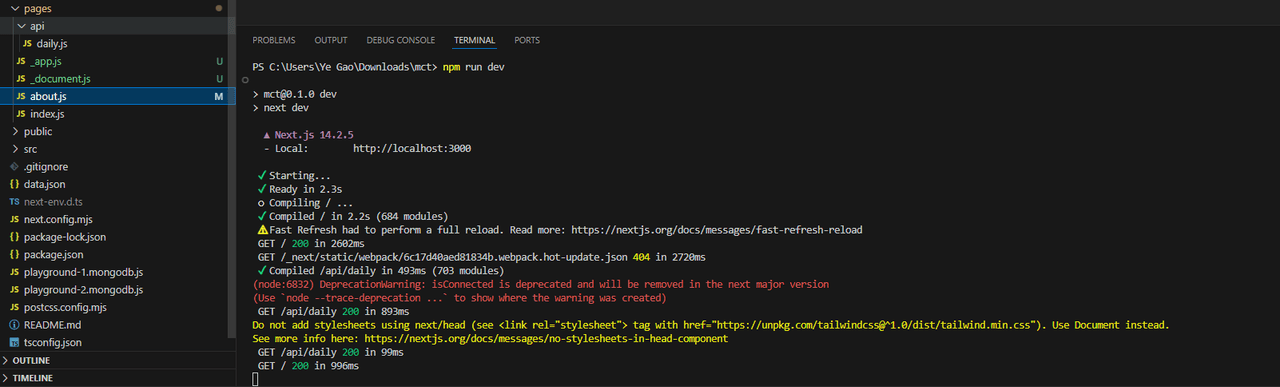Switch to the OUTPUT tab

tap(331, 40)
